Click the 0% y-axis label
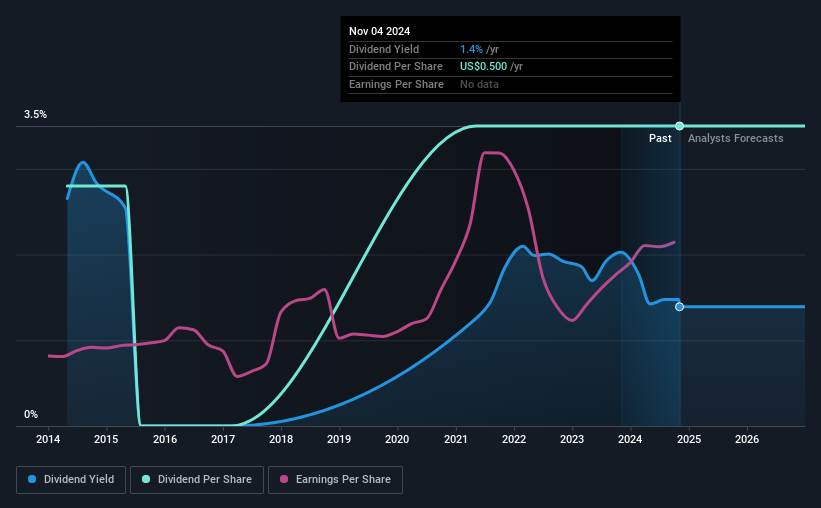 (x=31, y=414)
